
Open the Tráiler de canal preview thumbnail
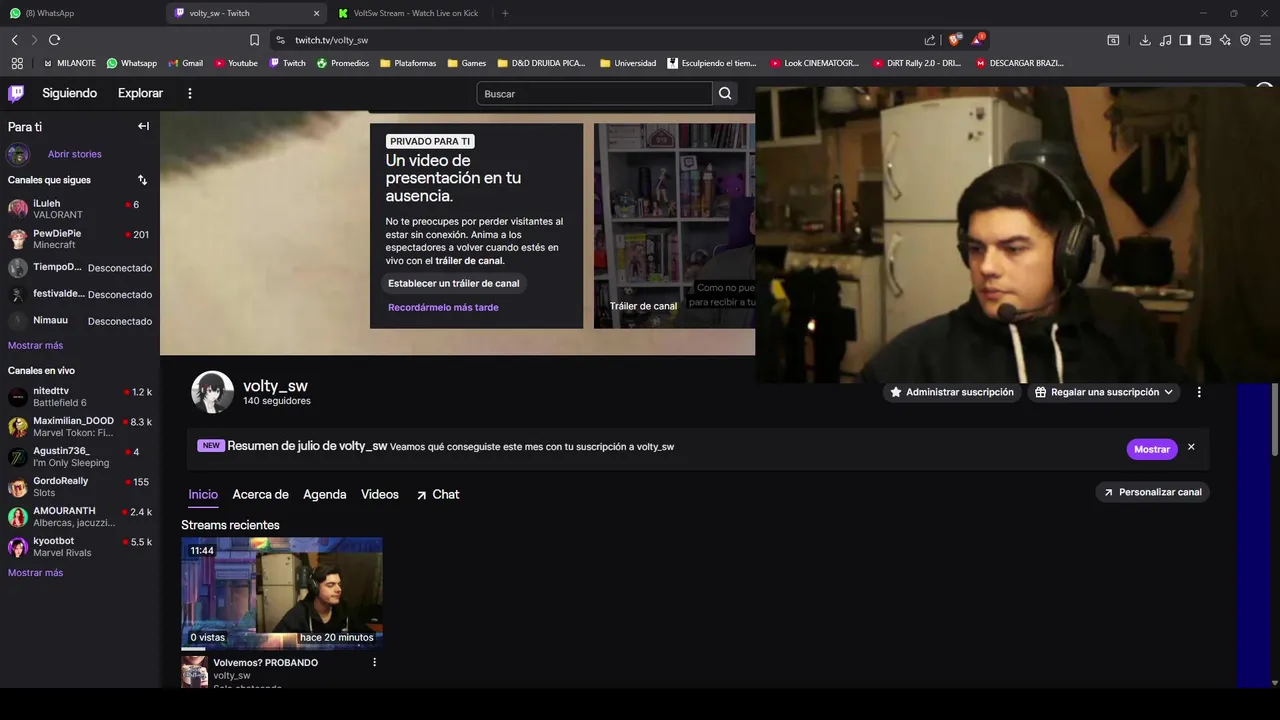coord(675,226)
